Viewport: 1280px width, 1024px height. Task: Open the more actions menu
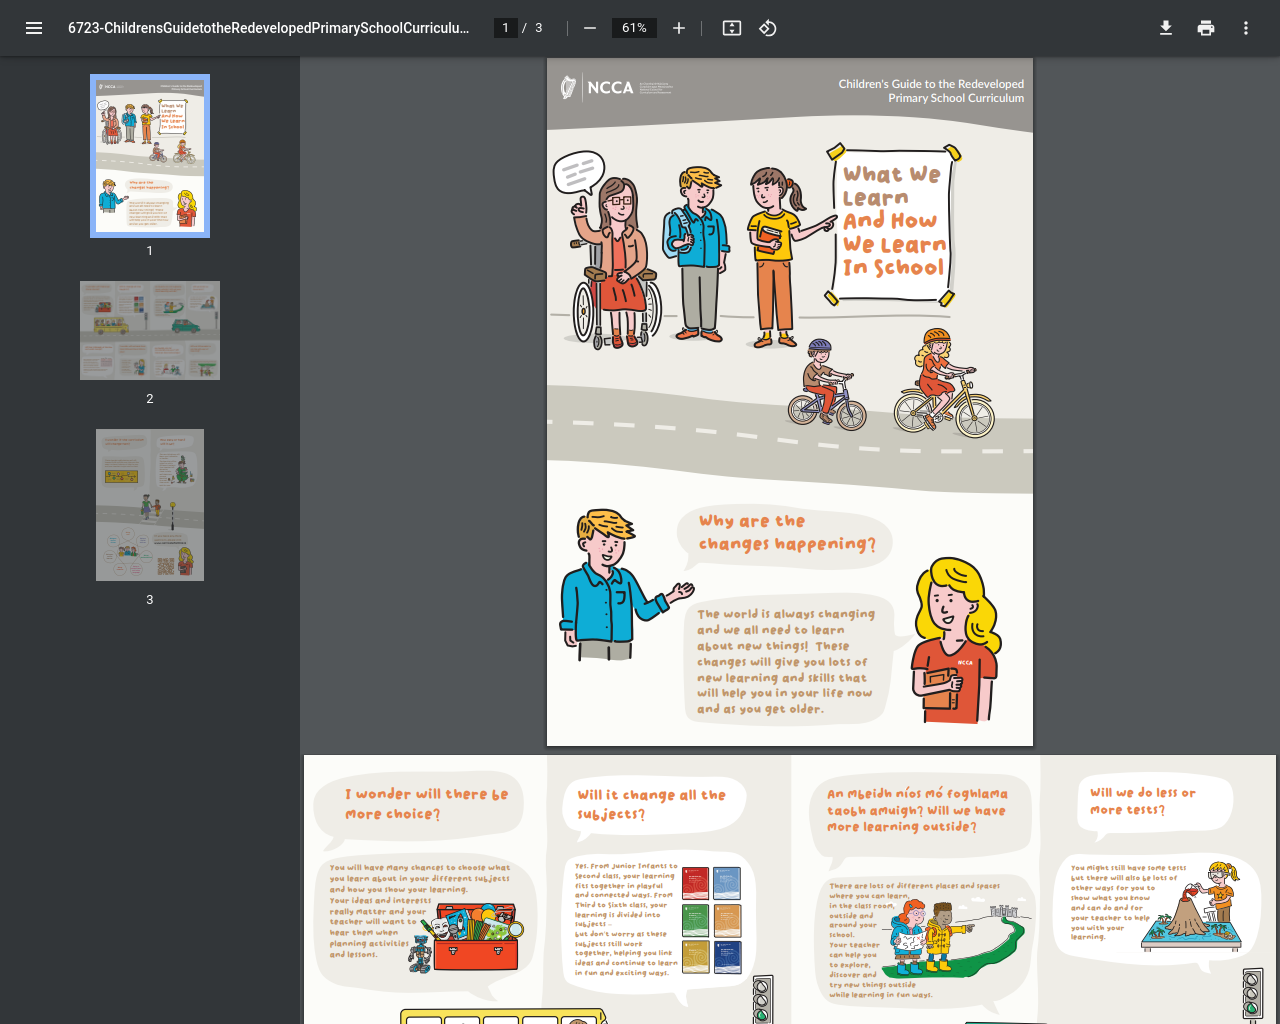(x=1246, y=28)
